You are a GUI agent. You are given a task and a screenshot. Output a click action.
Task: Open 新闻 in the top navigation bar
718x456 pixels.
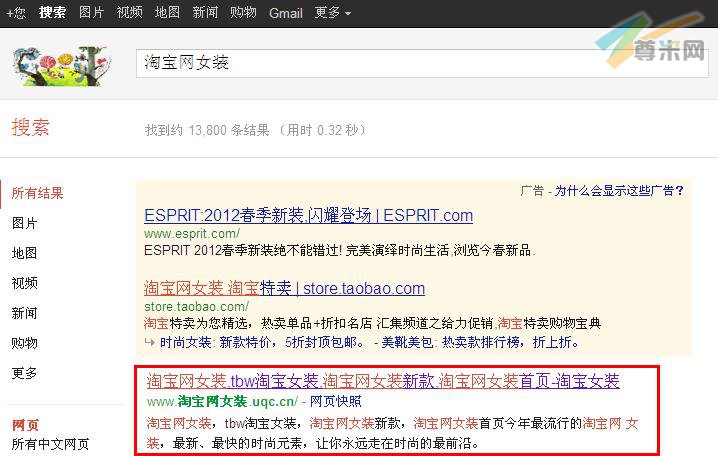205,12
